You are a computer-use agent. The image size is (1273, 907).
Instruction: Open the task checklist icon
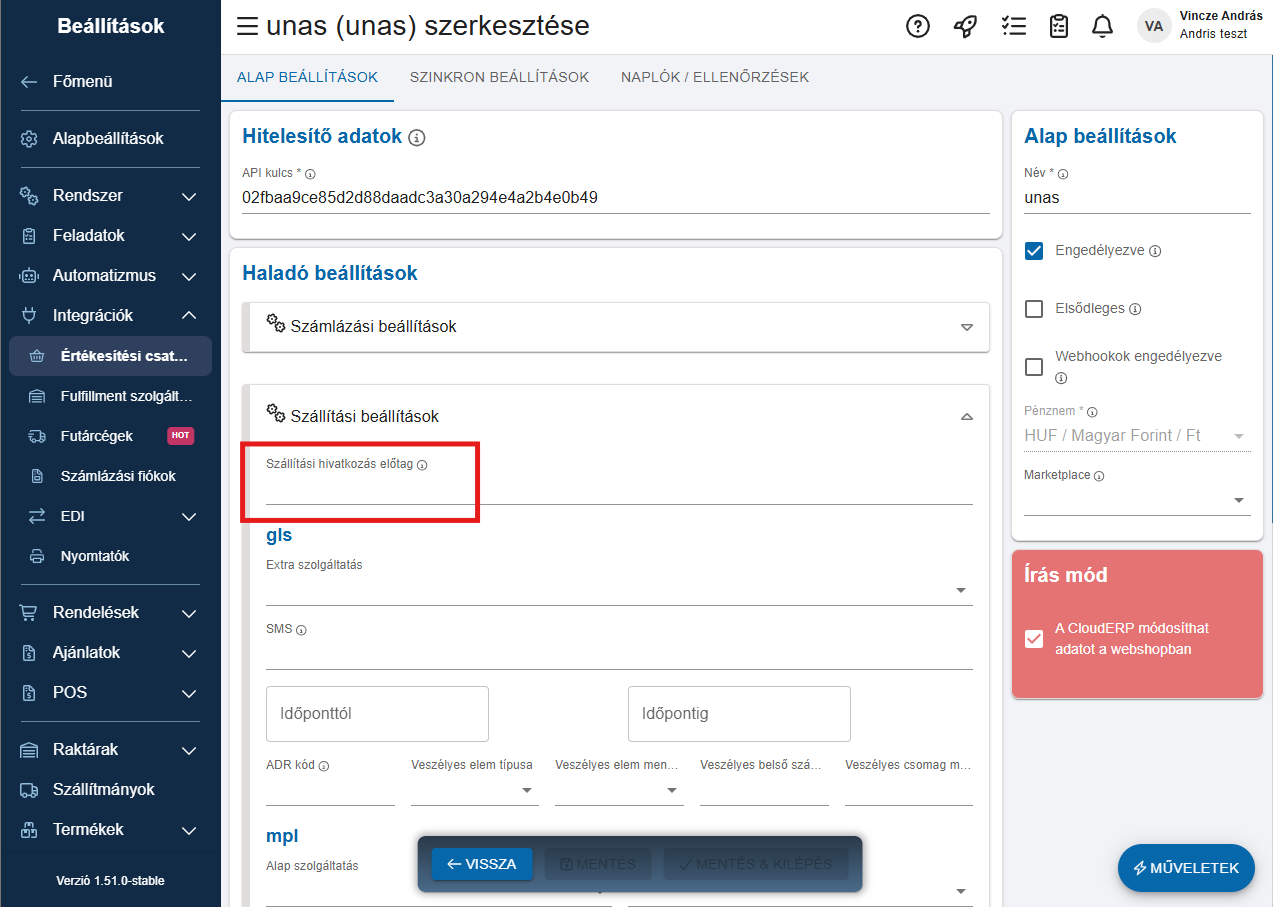pyautogui.click(x=1013, y=27)
